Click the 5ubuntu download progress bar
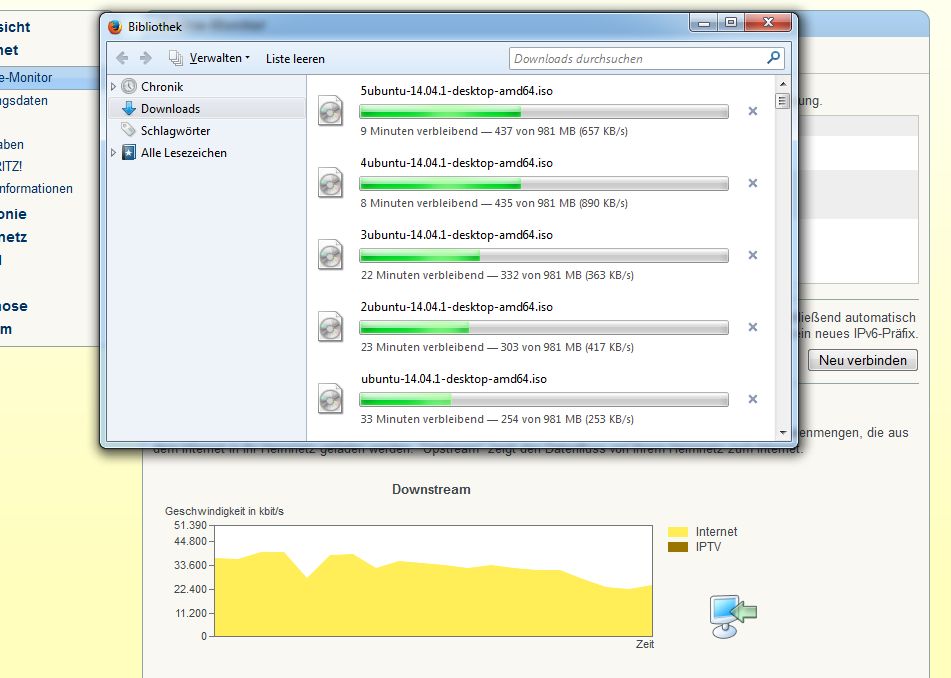The image size is (951, 678). pos(544,112)
